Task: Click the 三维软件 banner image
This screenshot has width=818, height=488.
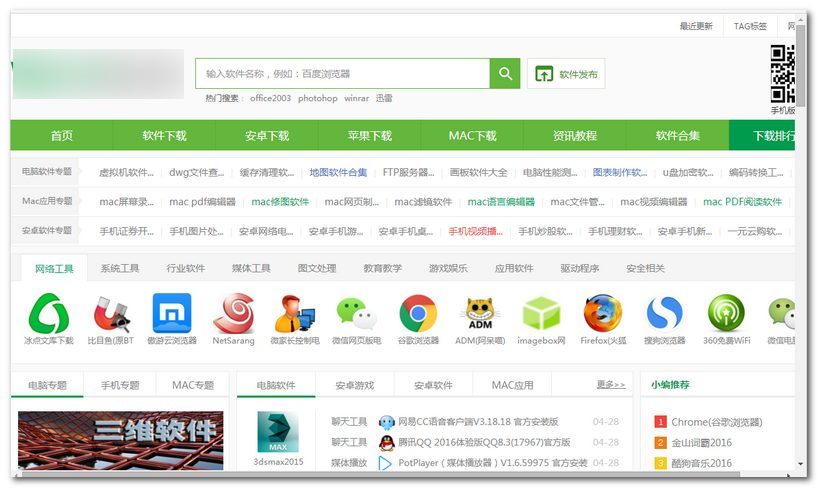Action: [x=121, y=440]
